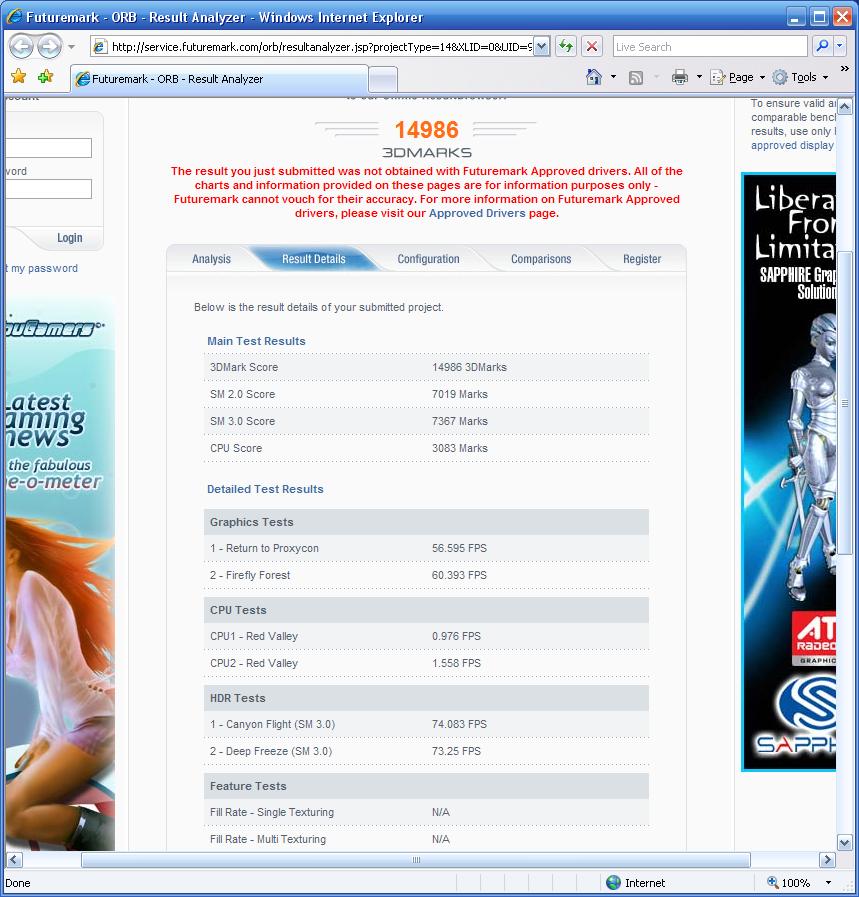Click the username input field

click(x=48, y=148)
